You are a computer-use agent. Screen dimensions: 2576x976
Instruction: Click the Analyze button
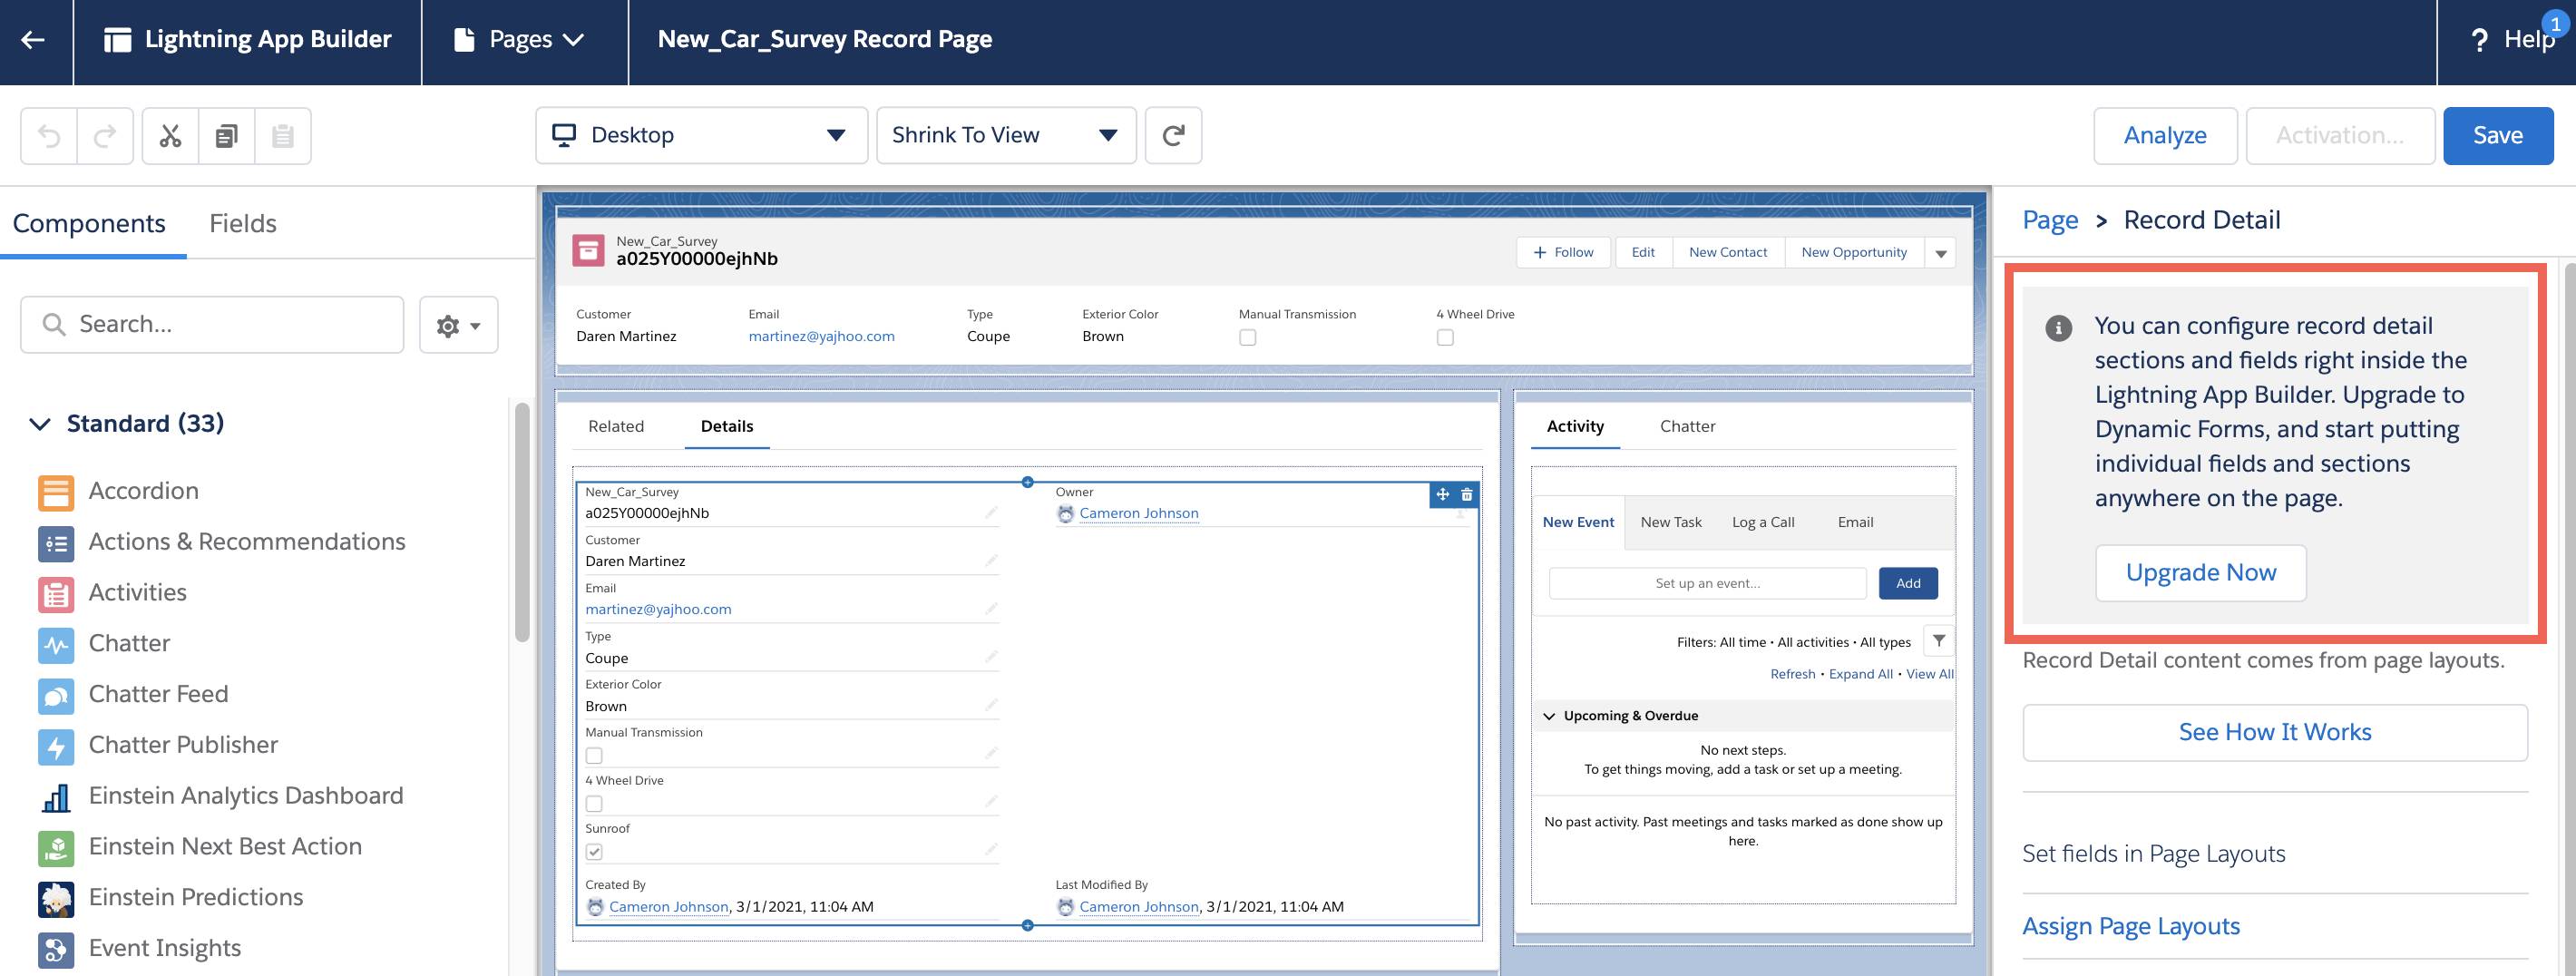[x=2165, y=135]
